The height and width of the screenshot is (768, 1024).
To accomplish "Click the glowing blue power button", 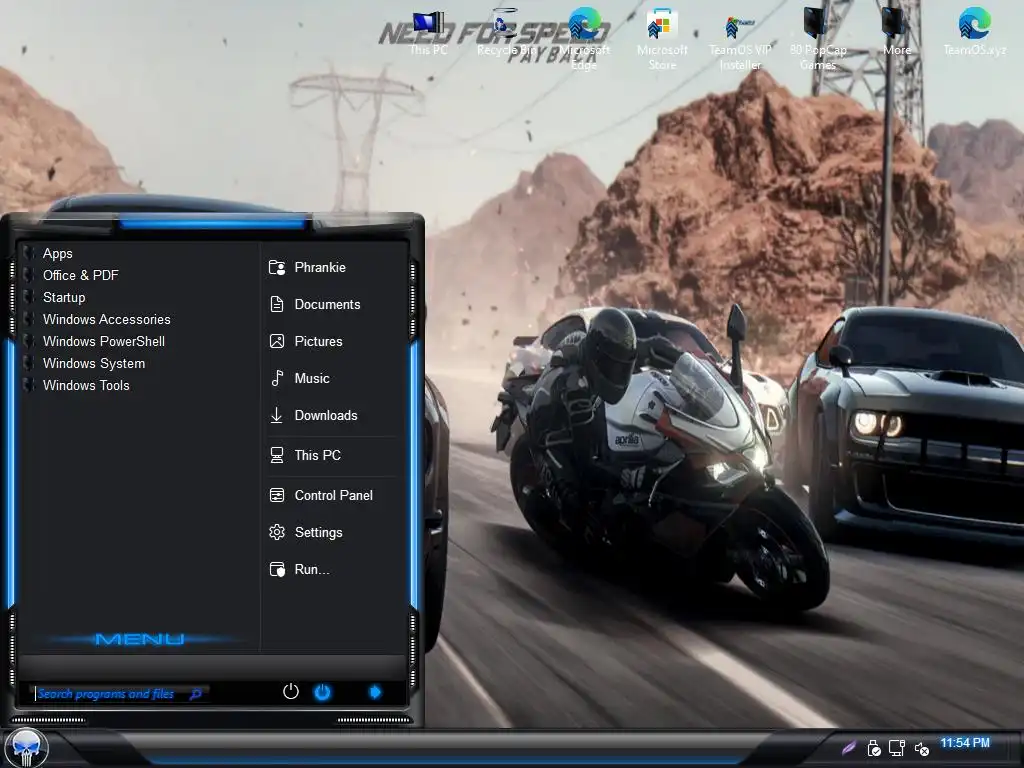I will point(323,692).
